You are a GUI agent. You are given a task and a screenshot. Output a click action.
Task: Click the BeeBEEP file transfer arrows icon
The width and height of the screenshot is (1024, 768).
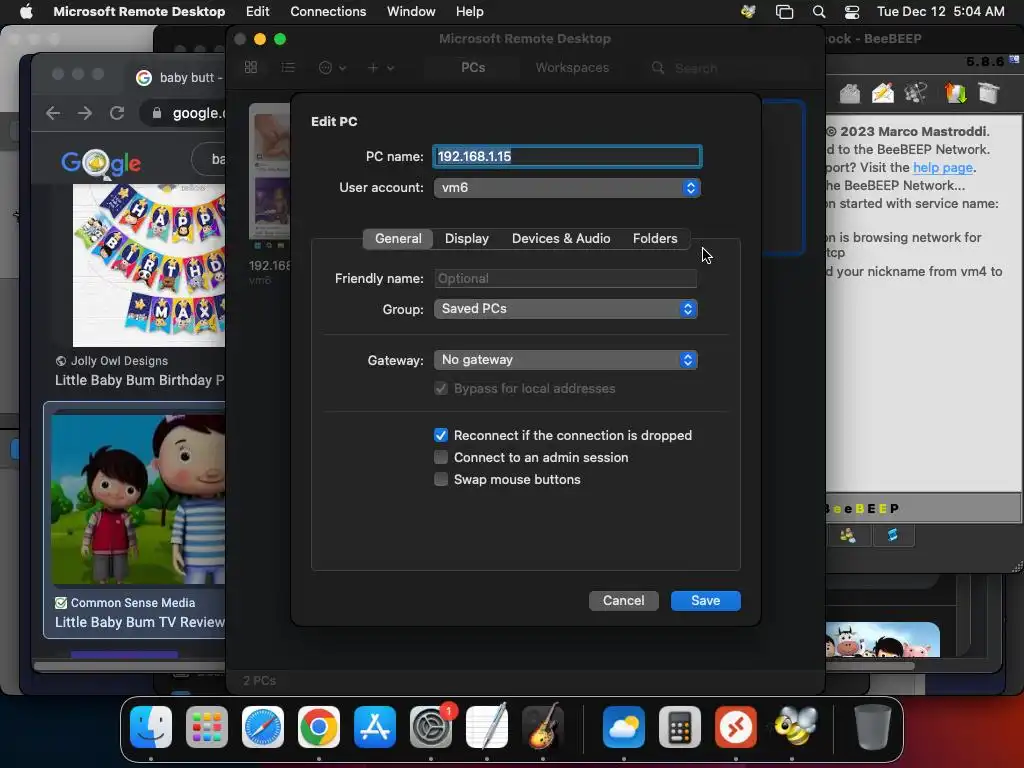click(955, 93)
